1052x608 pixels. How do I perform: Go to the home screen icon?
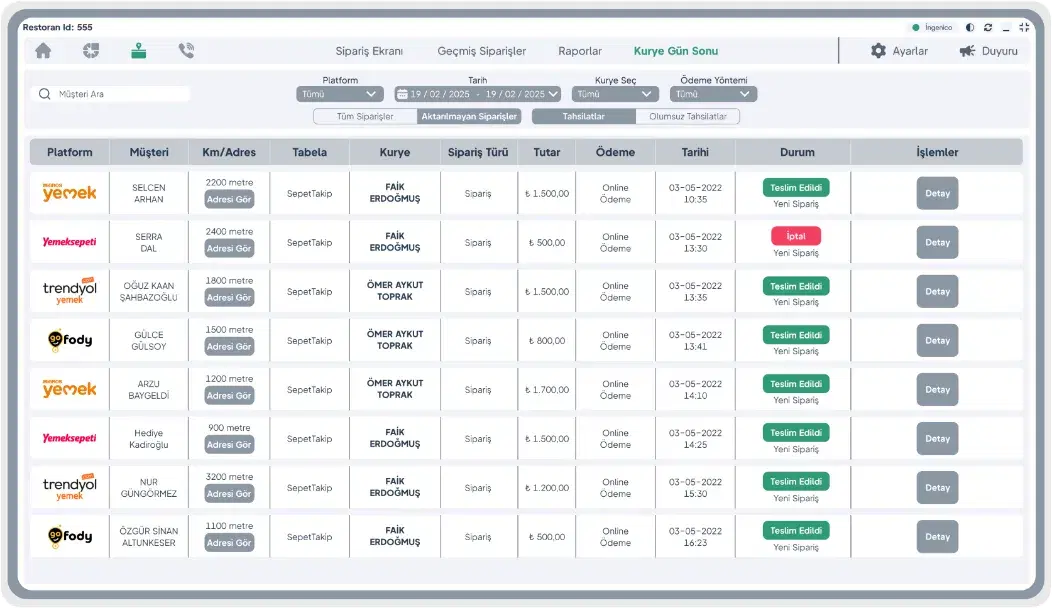[43, 51]
